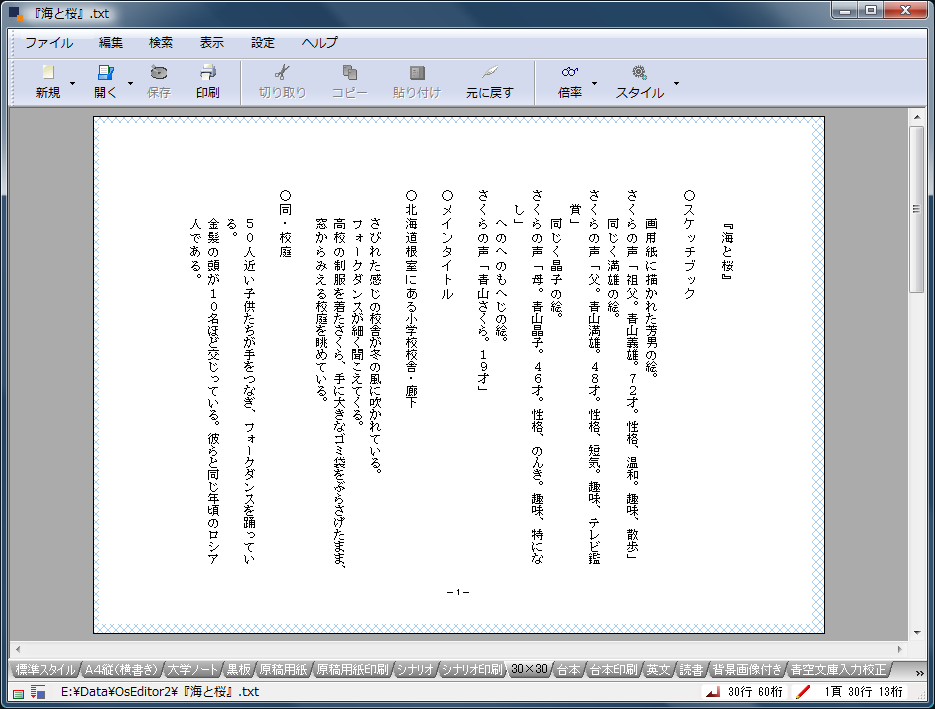The height and width of the screenshot is (709, 935).
Task: Switch to 読書 tab
Action: pyautogui.click(x=691, y=670)
